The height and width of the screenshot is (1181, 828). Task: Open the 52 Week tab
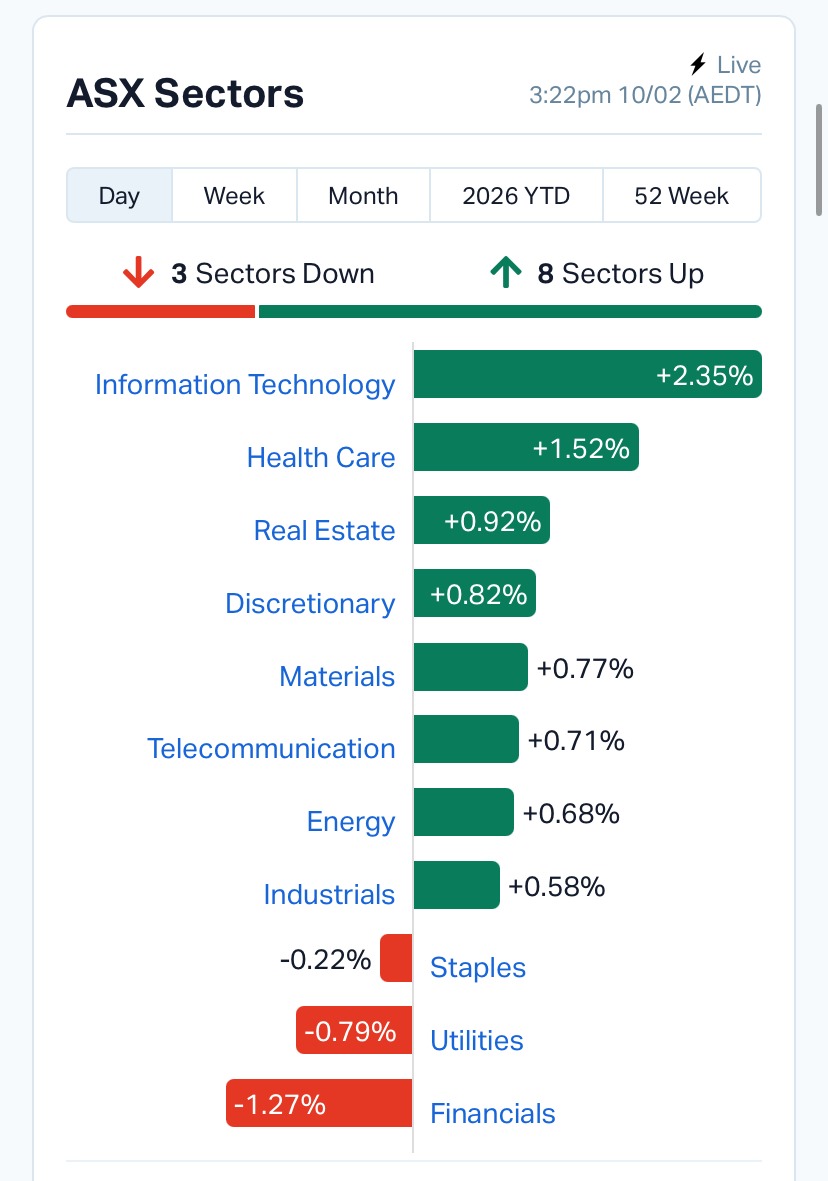point(682,195)
